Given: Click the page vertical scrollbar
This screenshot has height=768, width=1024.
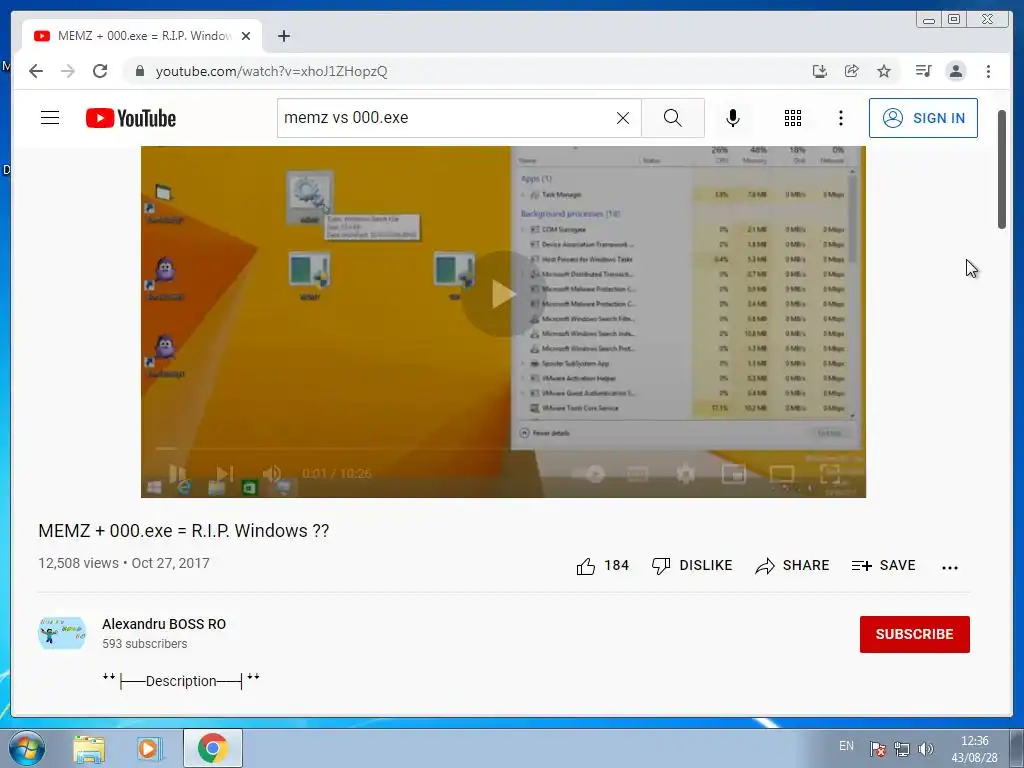Looking at the screenshot, I should click(1002, 170).
